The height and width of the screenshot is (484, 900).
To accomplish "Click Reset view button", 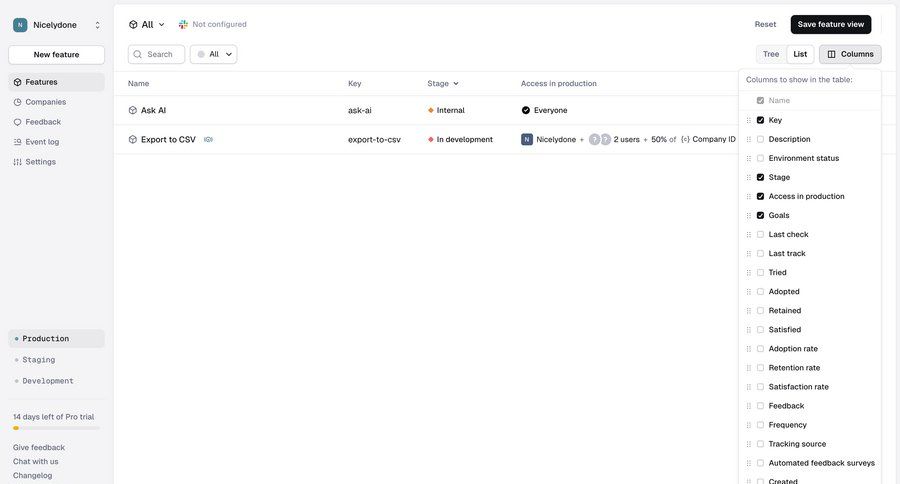I will 765,24.
